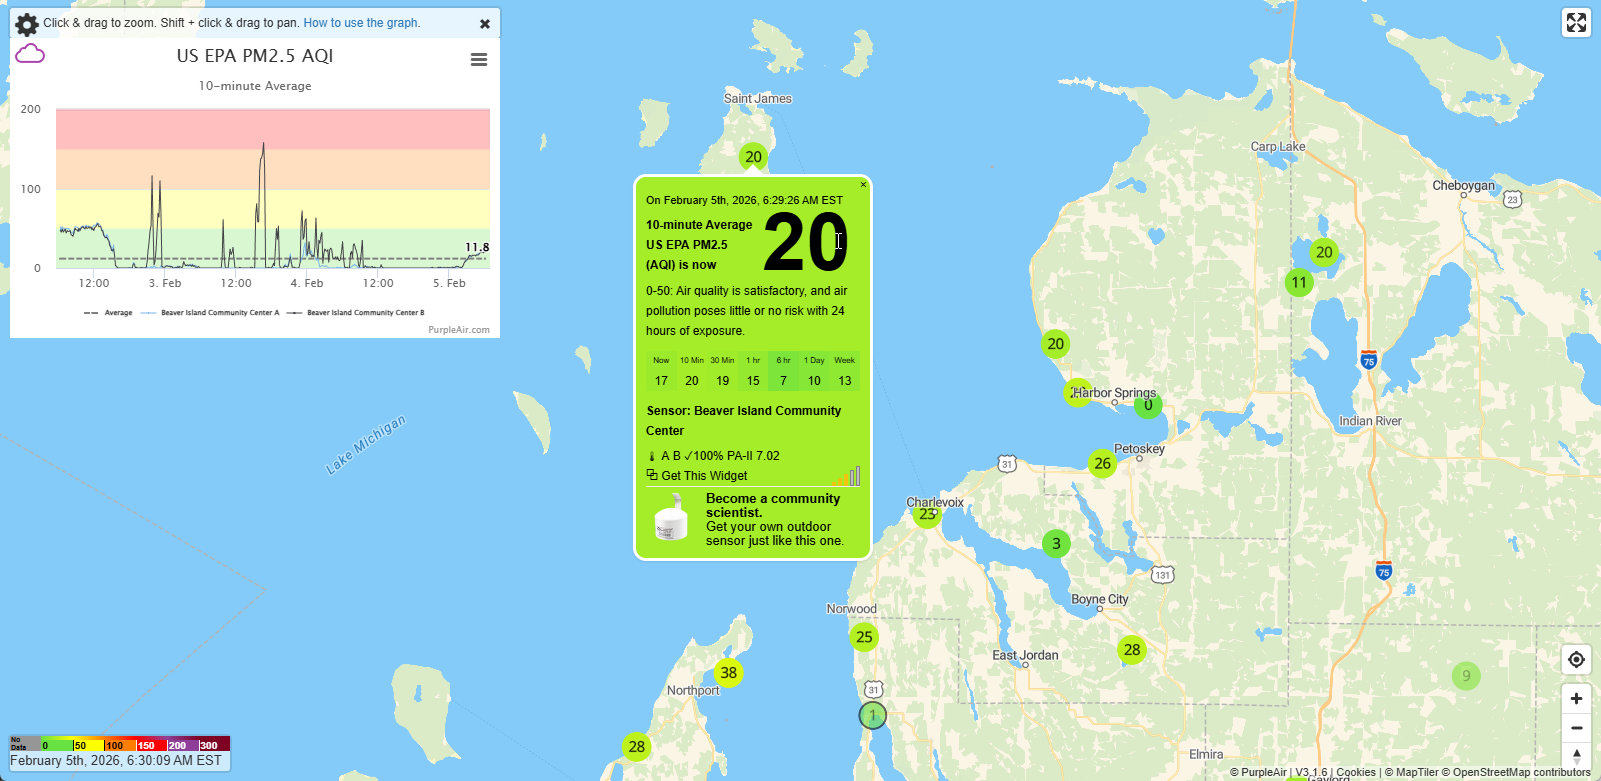Click the purple cloud weather icon
Image resolution: width=1601 pixels, height=781 pixels.
coord(30,54)
